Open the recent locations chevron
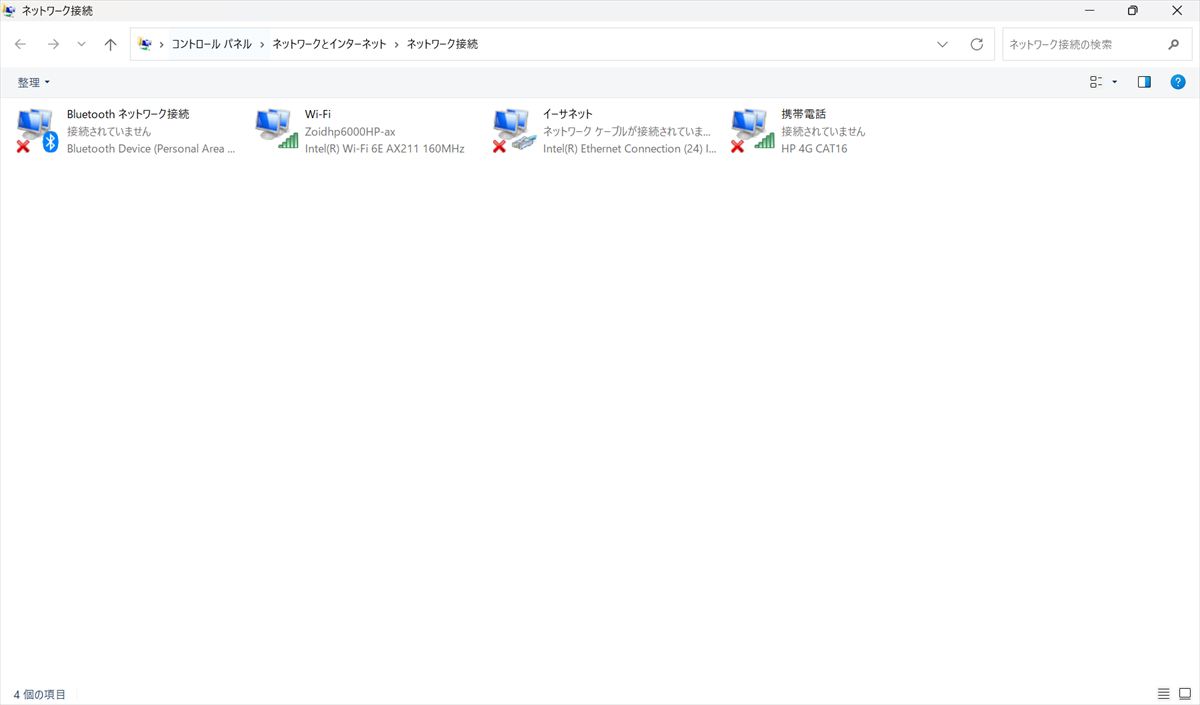The image size is (1200, 705). pos(81,44)
